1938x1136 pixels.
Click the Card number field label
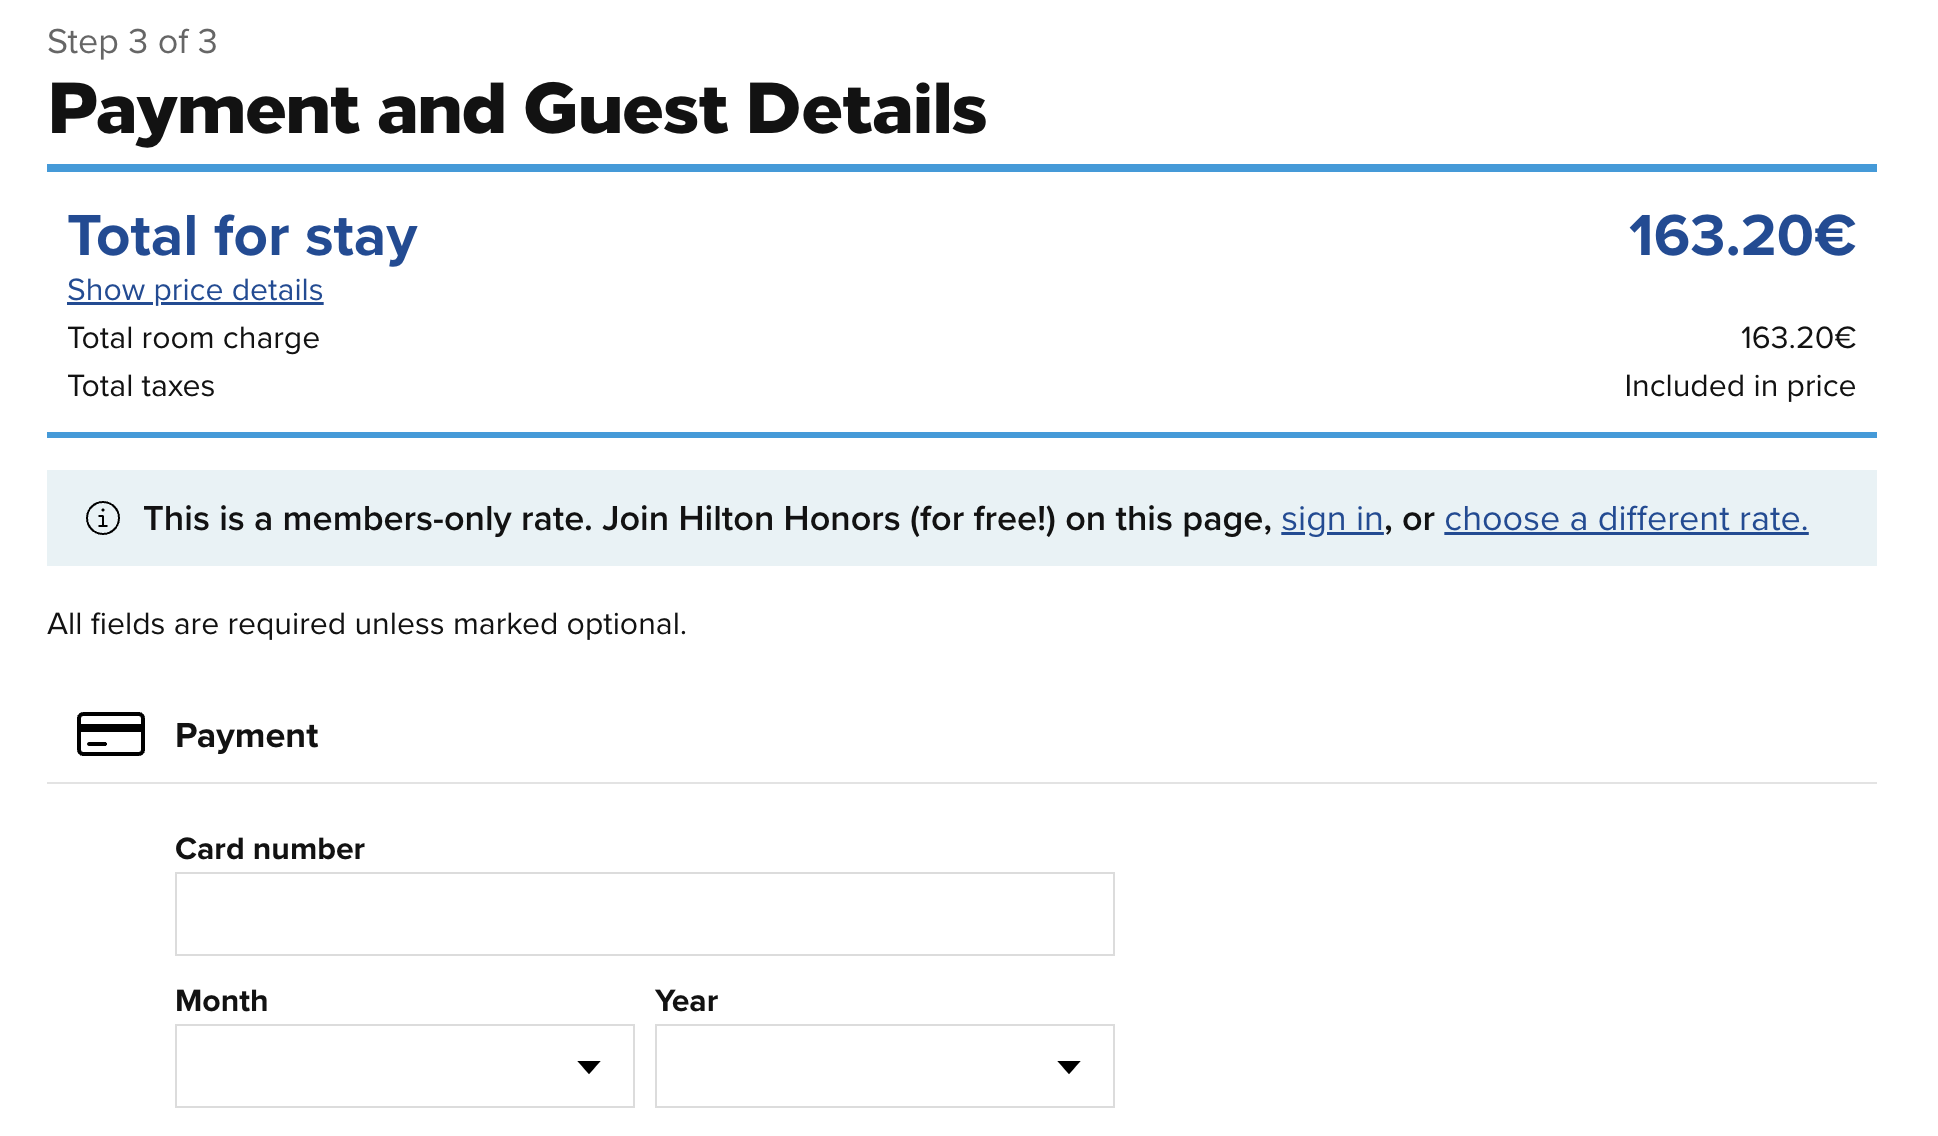click(x=270, y=848)
